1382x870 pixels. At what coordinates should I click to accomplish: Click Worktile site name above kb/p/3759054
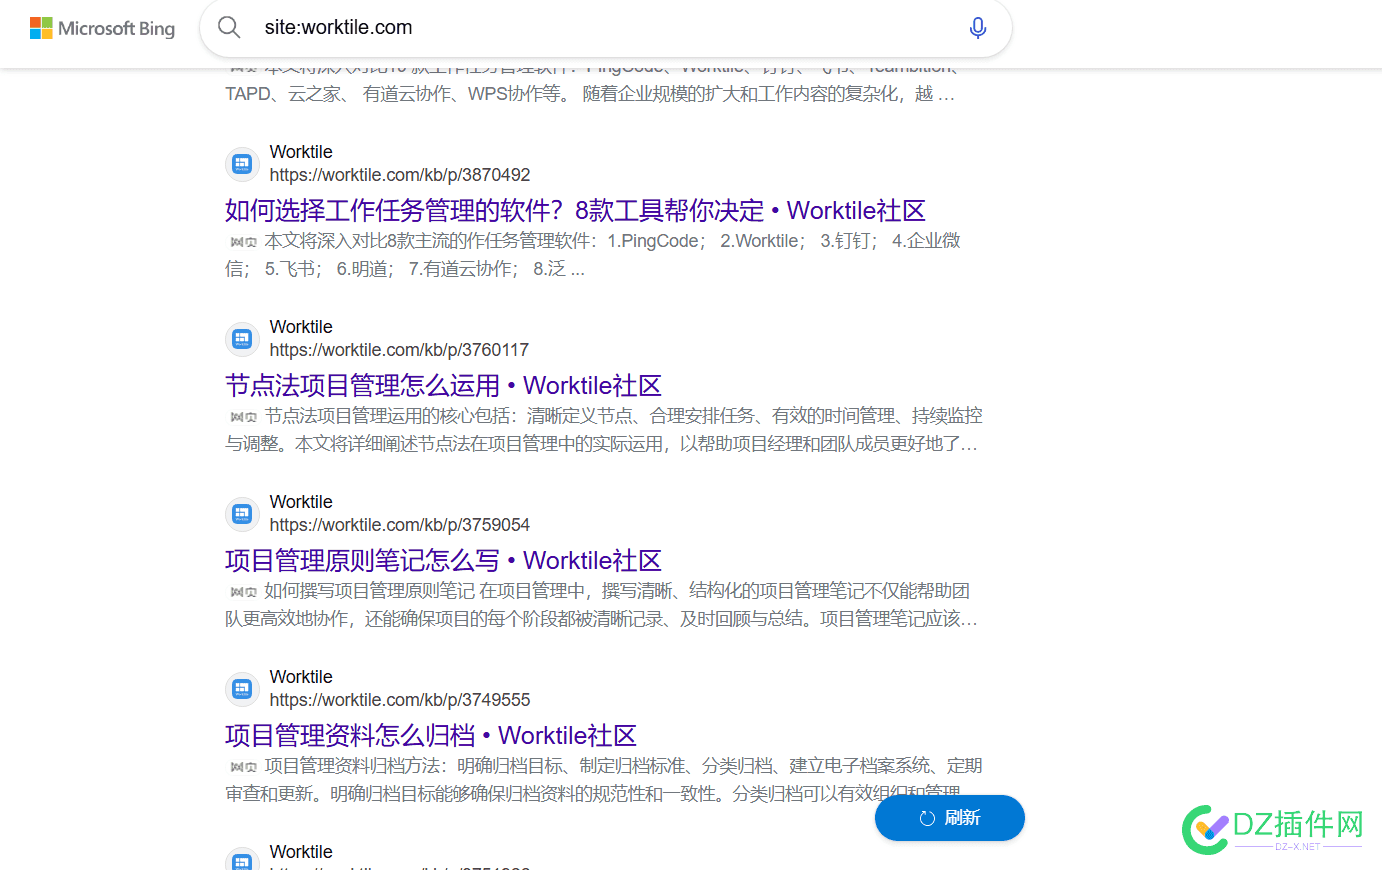301,502
